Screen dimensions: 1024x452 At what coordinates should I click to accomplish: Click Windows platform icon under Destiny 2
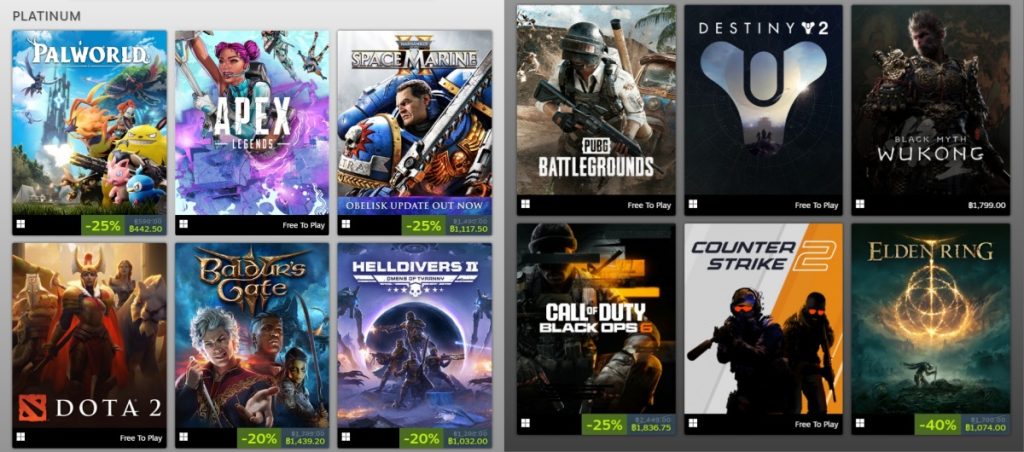tap(693, 204)
